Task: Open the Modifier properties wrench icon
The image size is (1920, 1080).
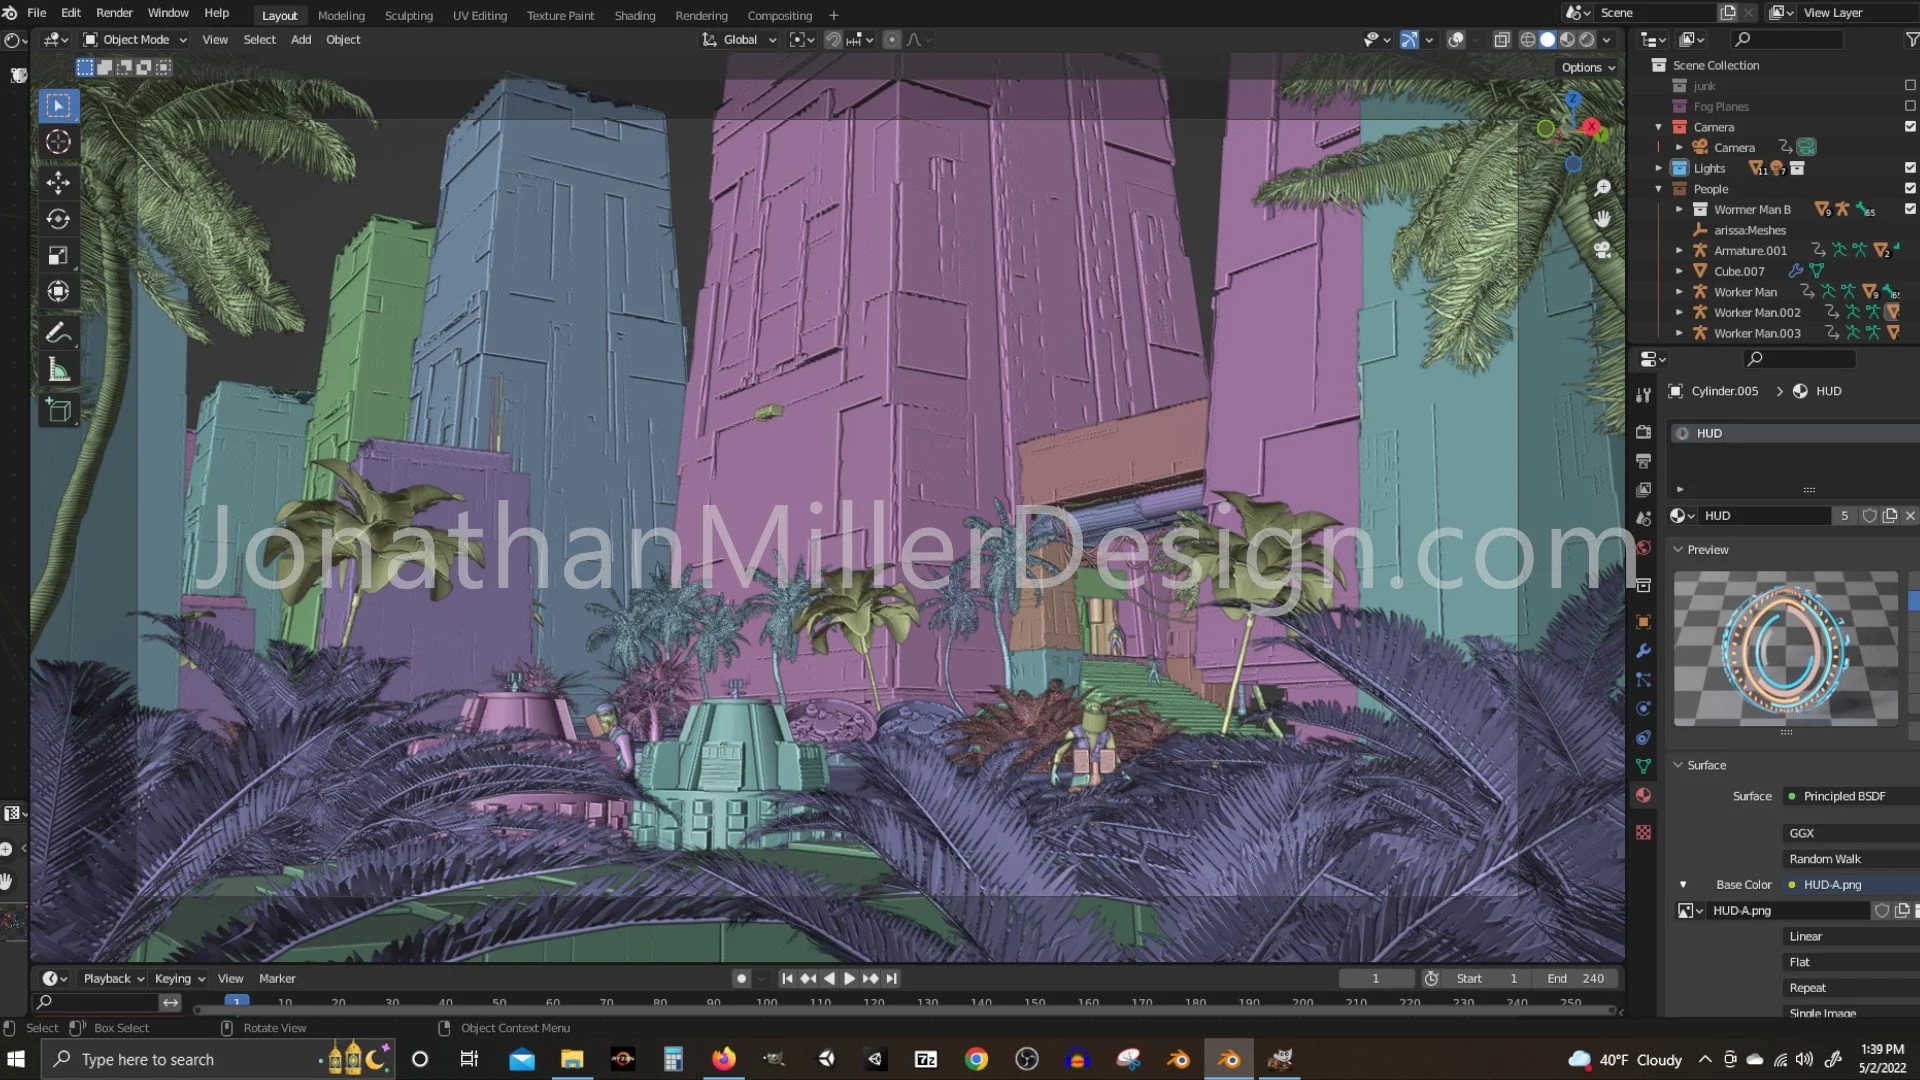Action: pyautogui.click(x=1643, y=651)
